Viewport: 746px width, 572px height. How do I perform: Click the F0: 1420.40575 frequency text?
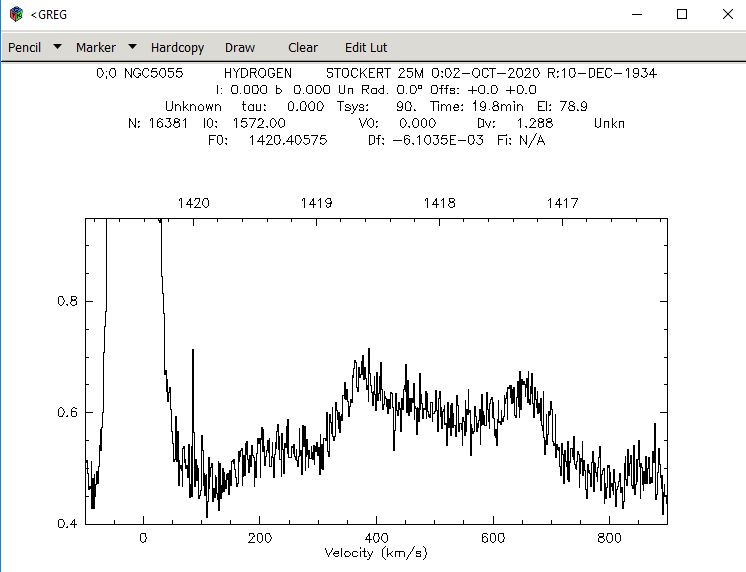click(x=268, y=140)
